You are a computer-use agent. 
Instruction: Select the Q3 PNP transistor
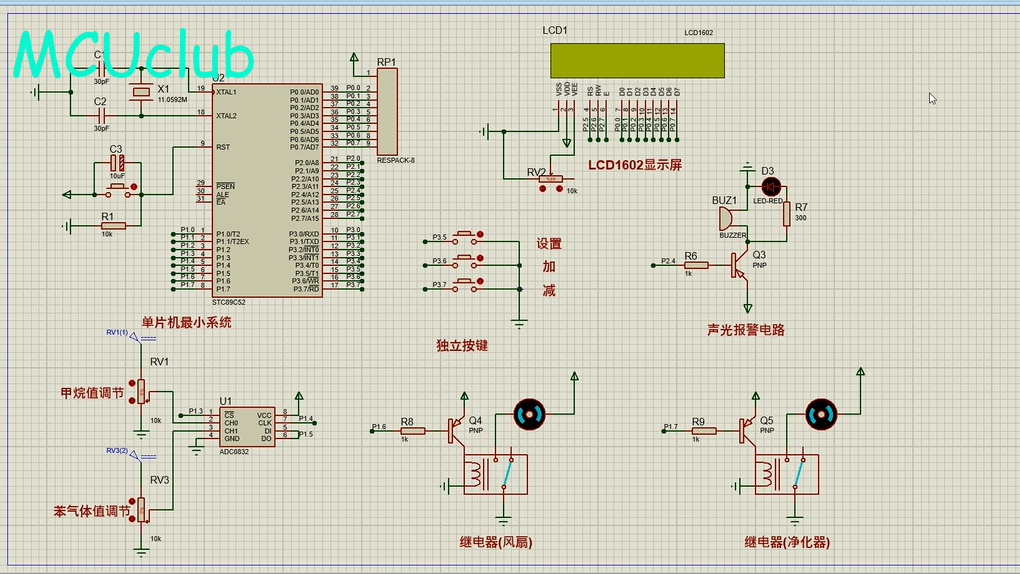click(x=742, y=265)
